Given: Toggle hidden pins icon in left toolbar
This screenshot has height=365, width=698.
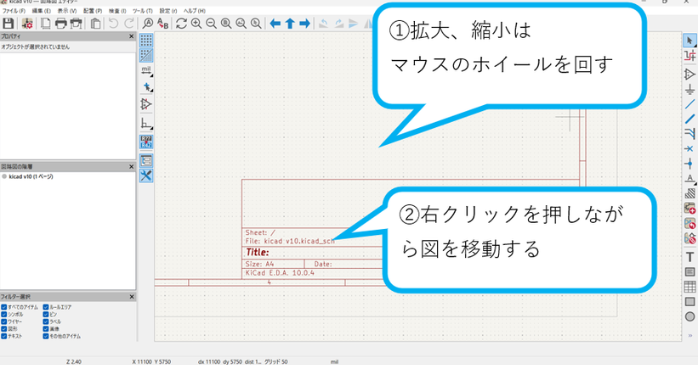Looking at the screenshot, I should click(x=146, y=105).
